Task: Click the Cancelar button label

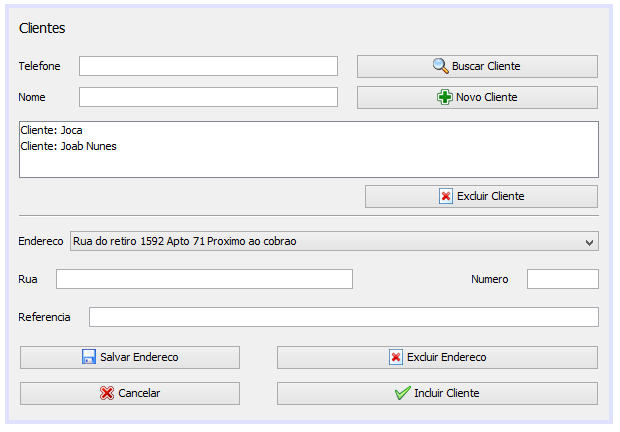Action: tap(139, 393)
